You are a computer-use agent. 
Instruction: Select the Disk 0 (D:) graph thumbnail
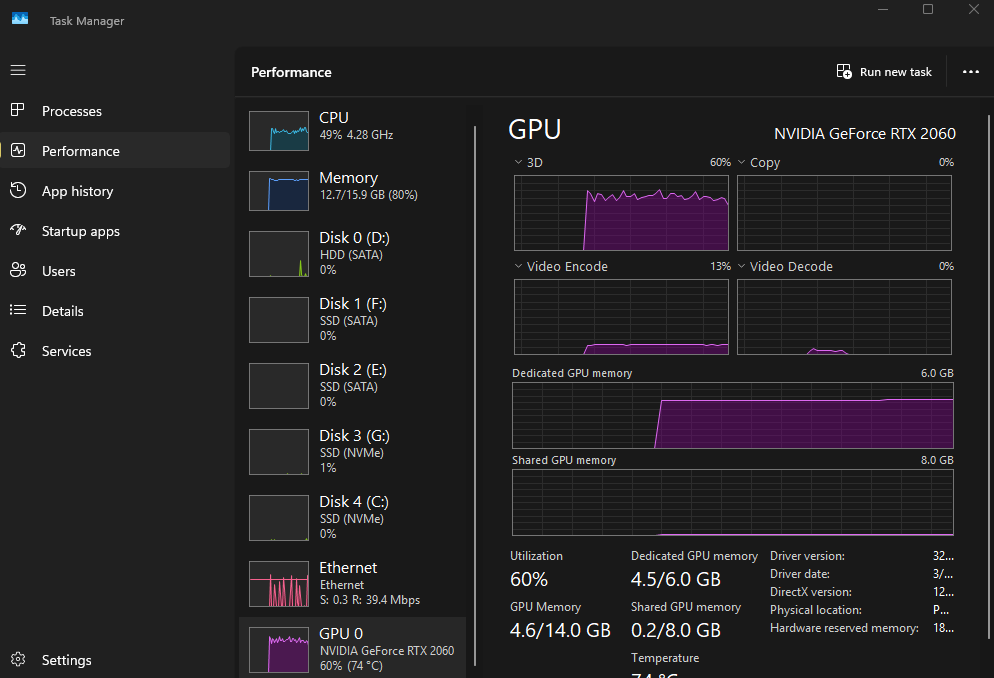279,254
